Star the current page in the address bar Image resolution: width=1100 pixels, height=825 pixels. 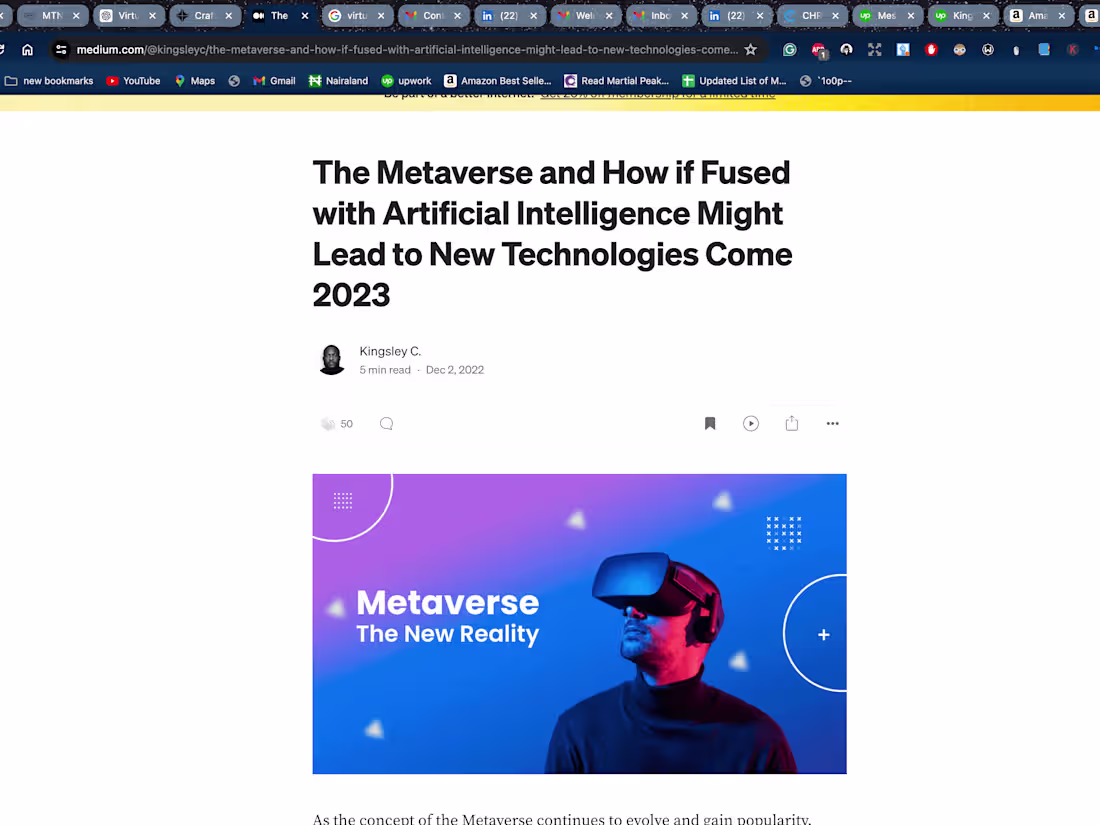coord(750,48)
